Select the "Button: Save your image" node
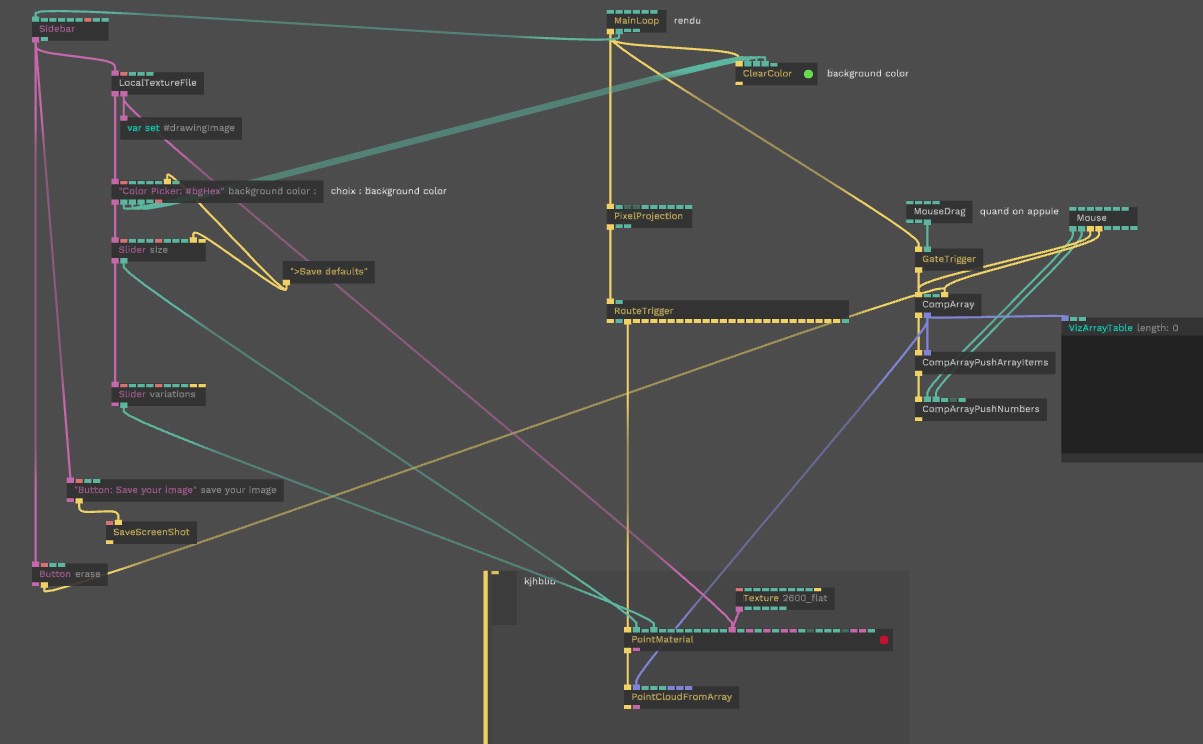The height and width of the screenshot is (744, 1203). (x=175, y=490)
